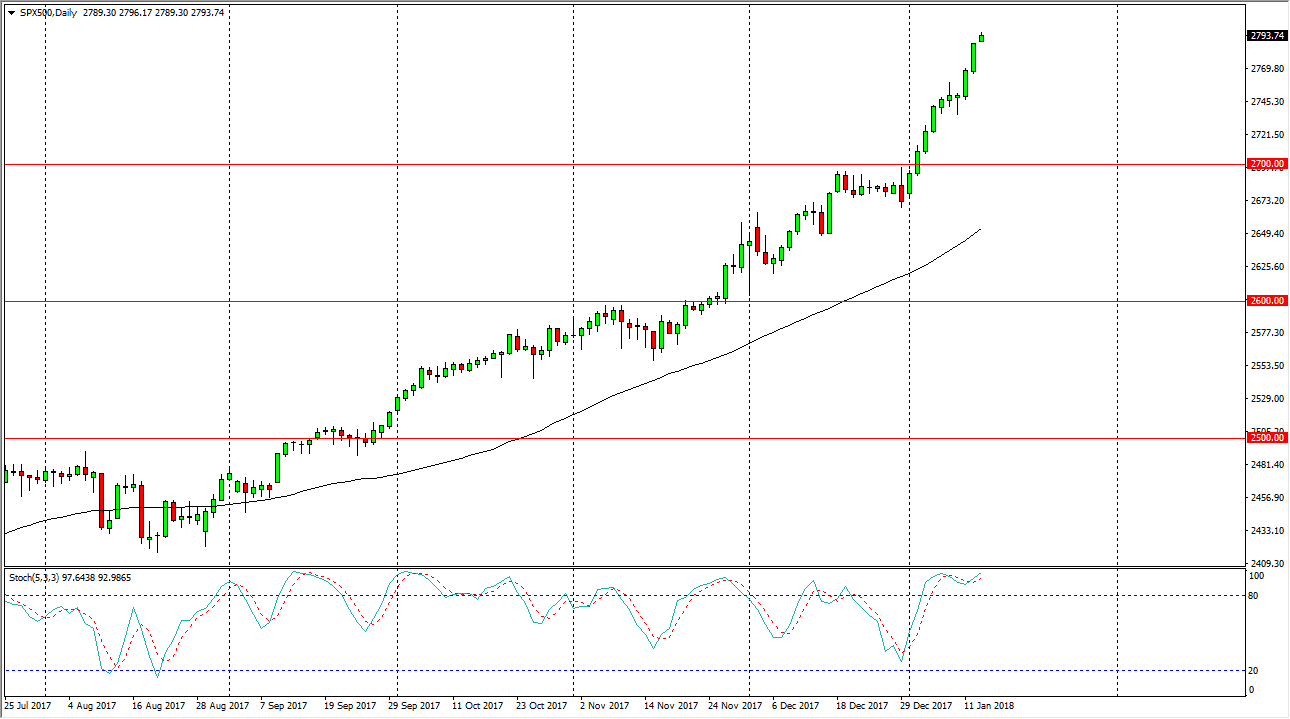Click the divider between chart and stochastic panel
This screenshot has height=719, width=1290.
tap(600, 566)
